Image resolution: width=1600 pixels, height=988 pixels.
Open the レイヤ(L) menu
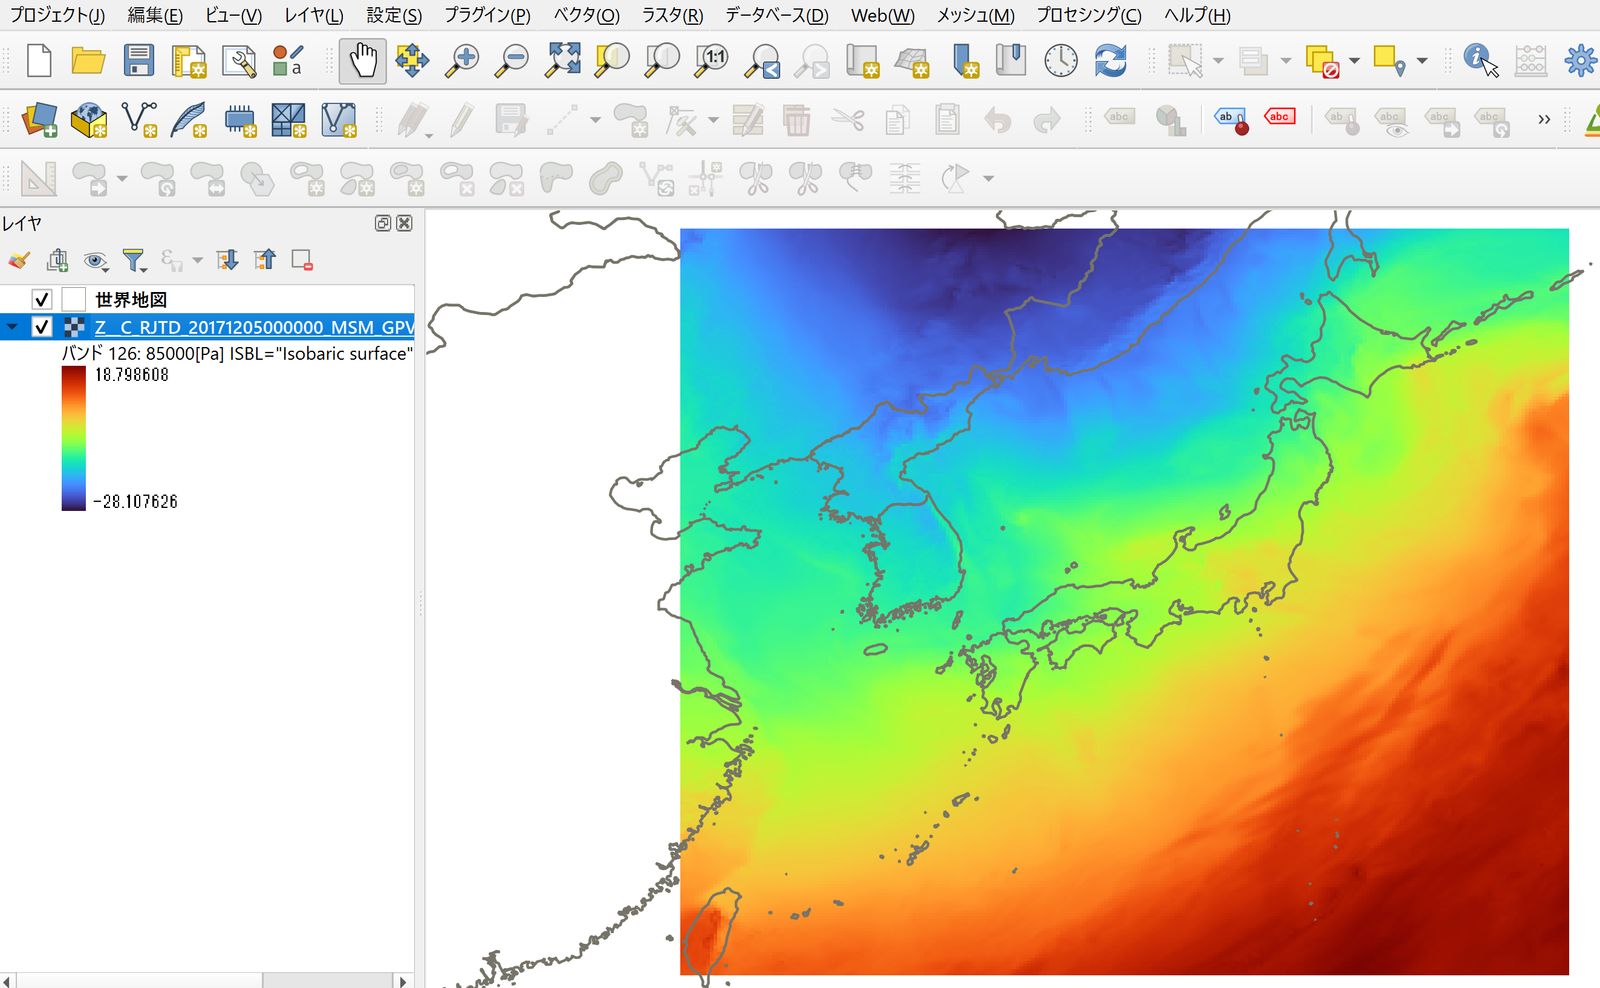point(313,15)
